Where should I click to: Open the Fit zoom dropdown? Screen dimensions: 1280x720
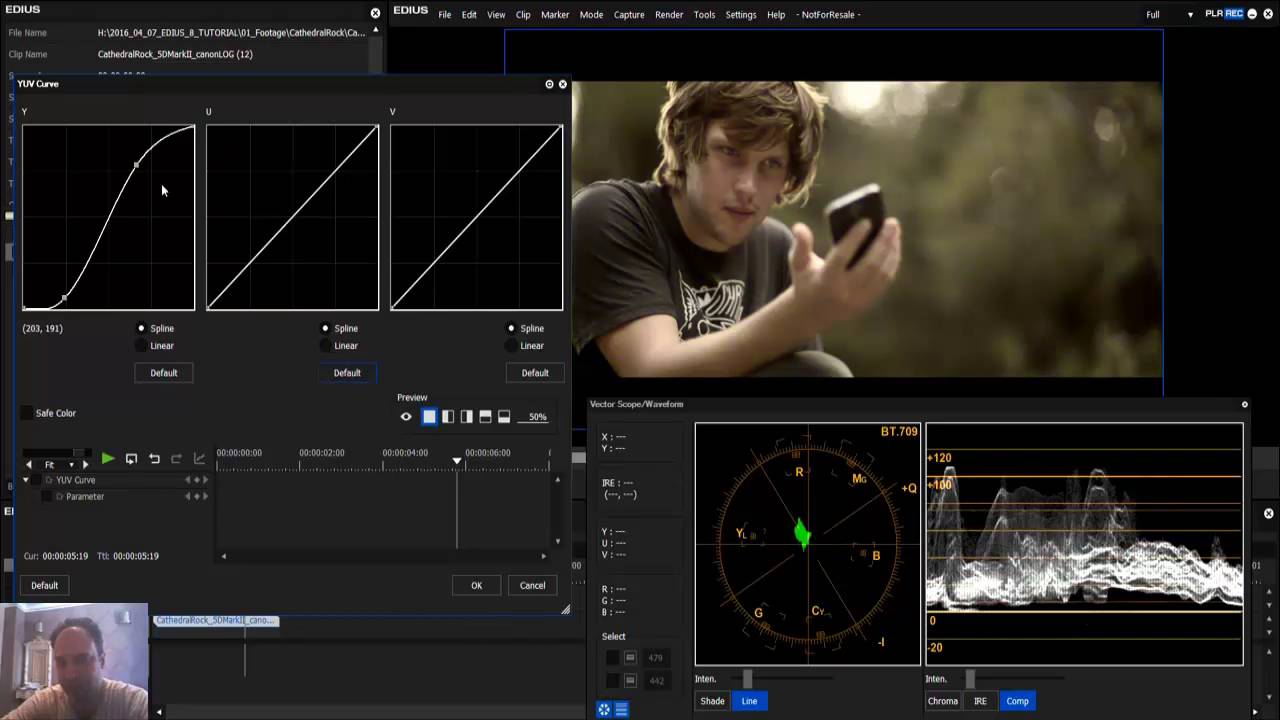(x=71, y=465)
